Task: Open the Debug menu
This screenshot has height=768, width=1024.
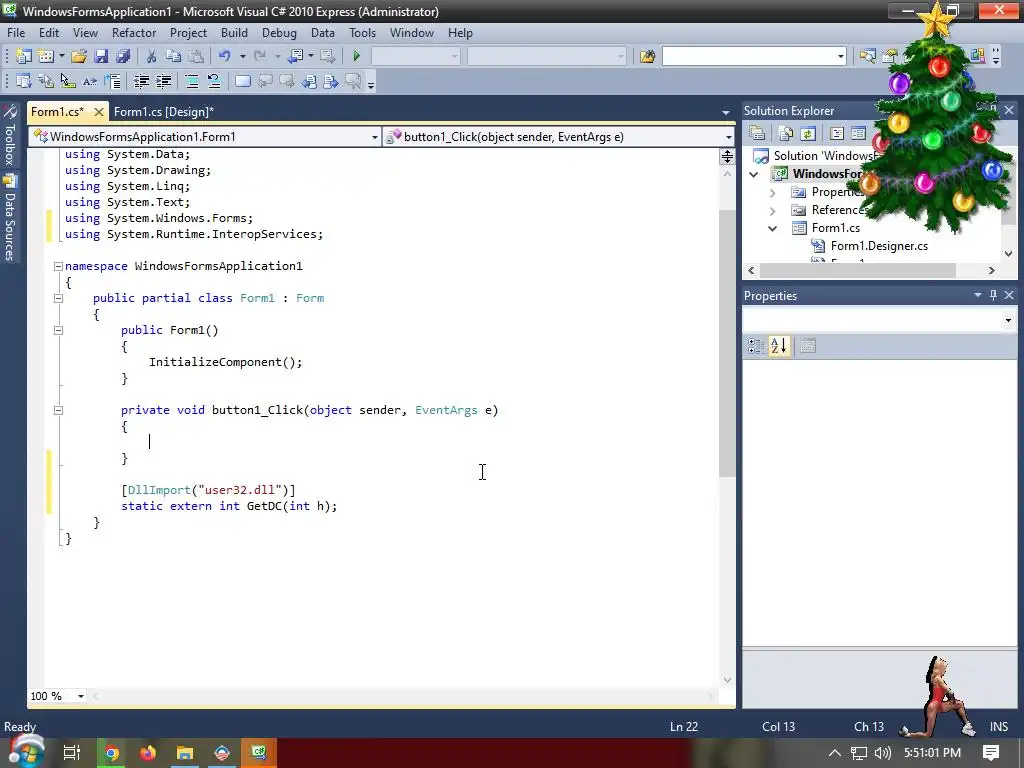Action: [279, 33]
